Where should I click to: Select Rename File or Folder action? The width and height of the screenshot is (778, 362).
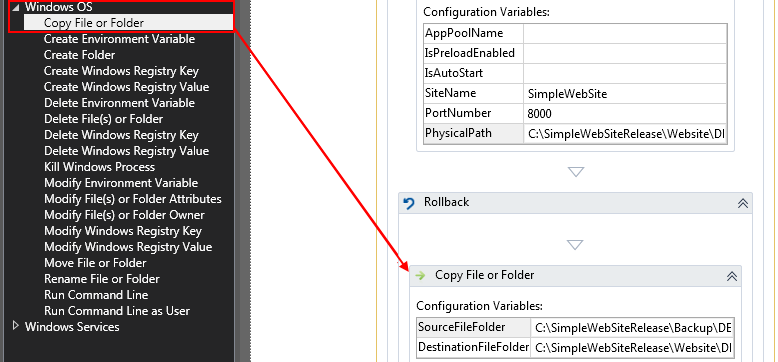click(102, 279)
